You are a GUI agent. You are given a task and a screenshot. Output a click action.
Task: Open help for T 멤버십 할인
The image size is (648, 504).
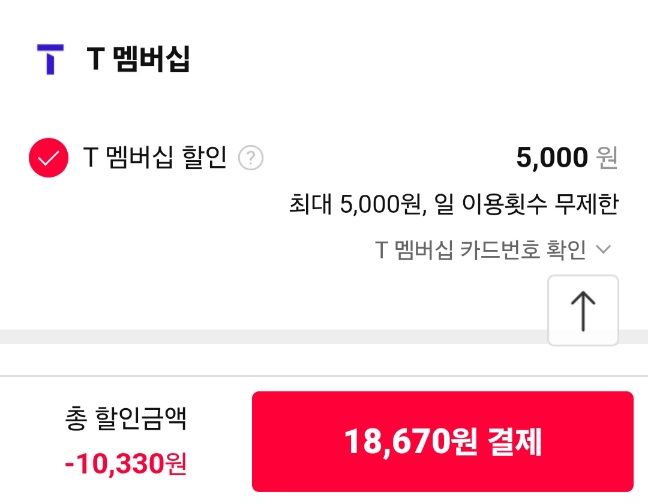click(x=251, y=158)
